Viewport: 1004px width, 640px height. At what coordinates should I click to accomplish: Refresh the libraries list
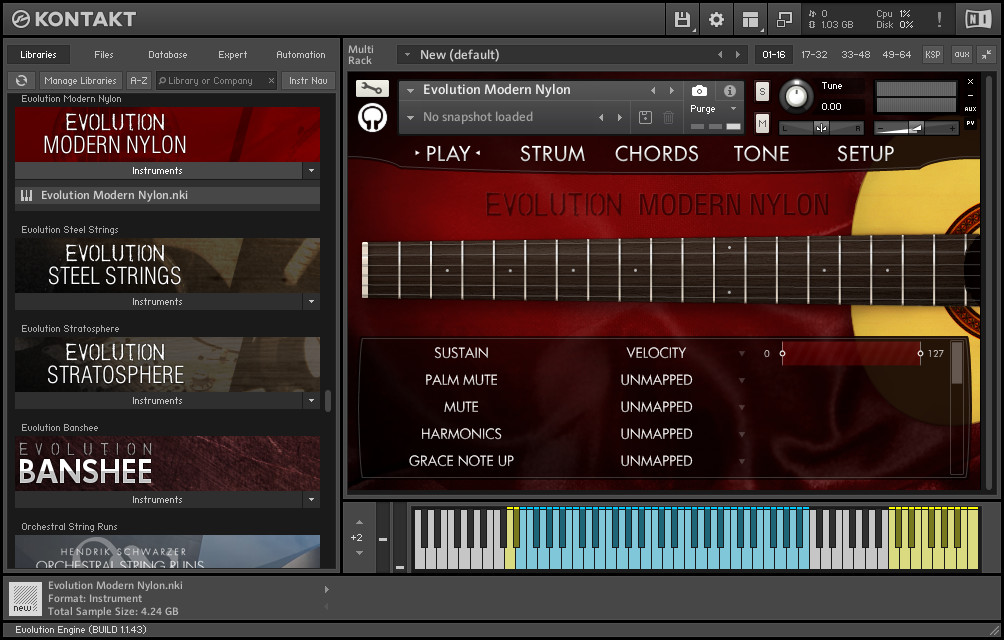22,81
